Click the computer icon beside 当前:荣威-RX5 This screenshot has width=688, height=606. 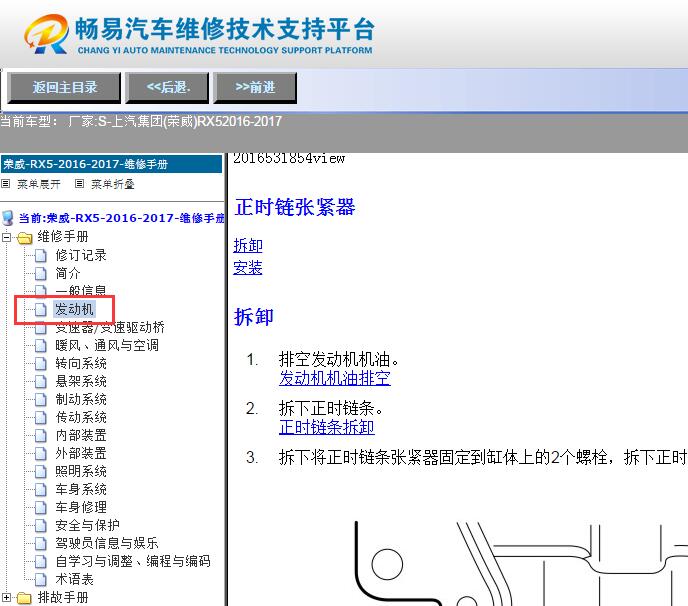click(x=8, y=218)
